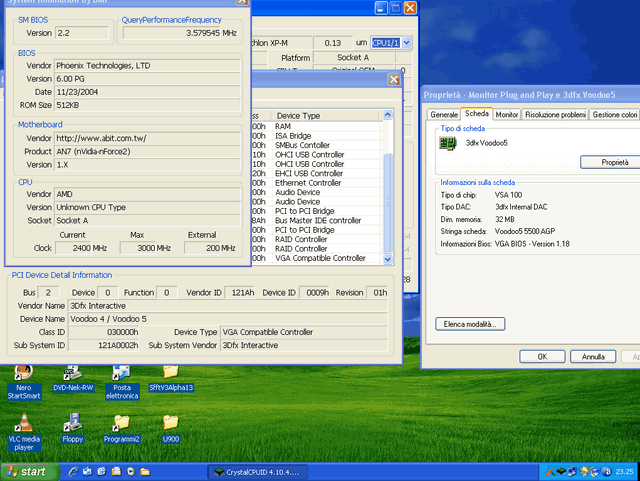Click the Sub System ID field 121A0002h
640x481 pixels.
point(104,345)
